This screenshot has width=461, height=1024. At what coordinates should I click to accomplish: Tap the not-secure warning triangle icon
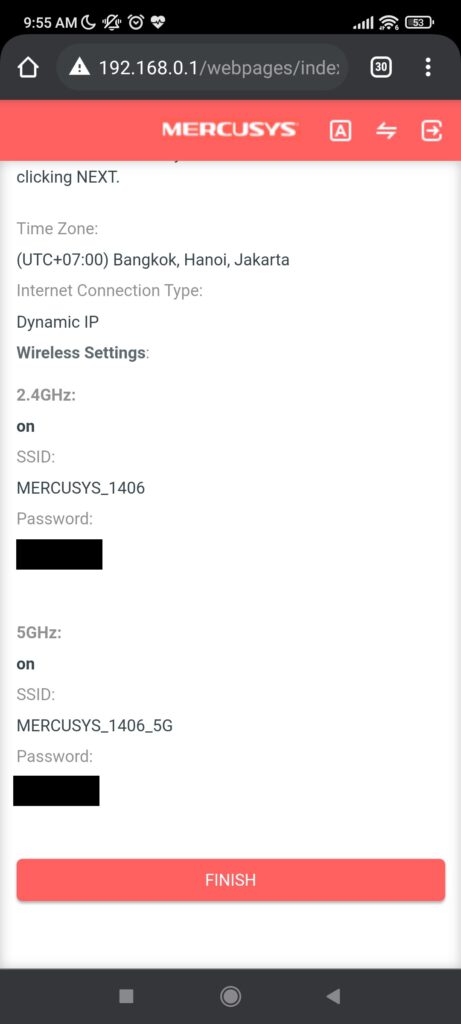pos(79,67)
